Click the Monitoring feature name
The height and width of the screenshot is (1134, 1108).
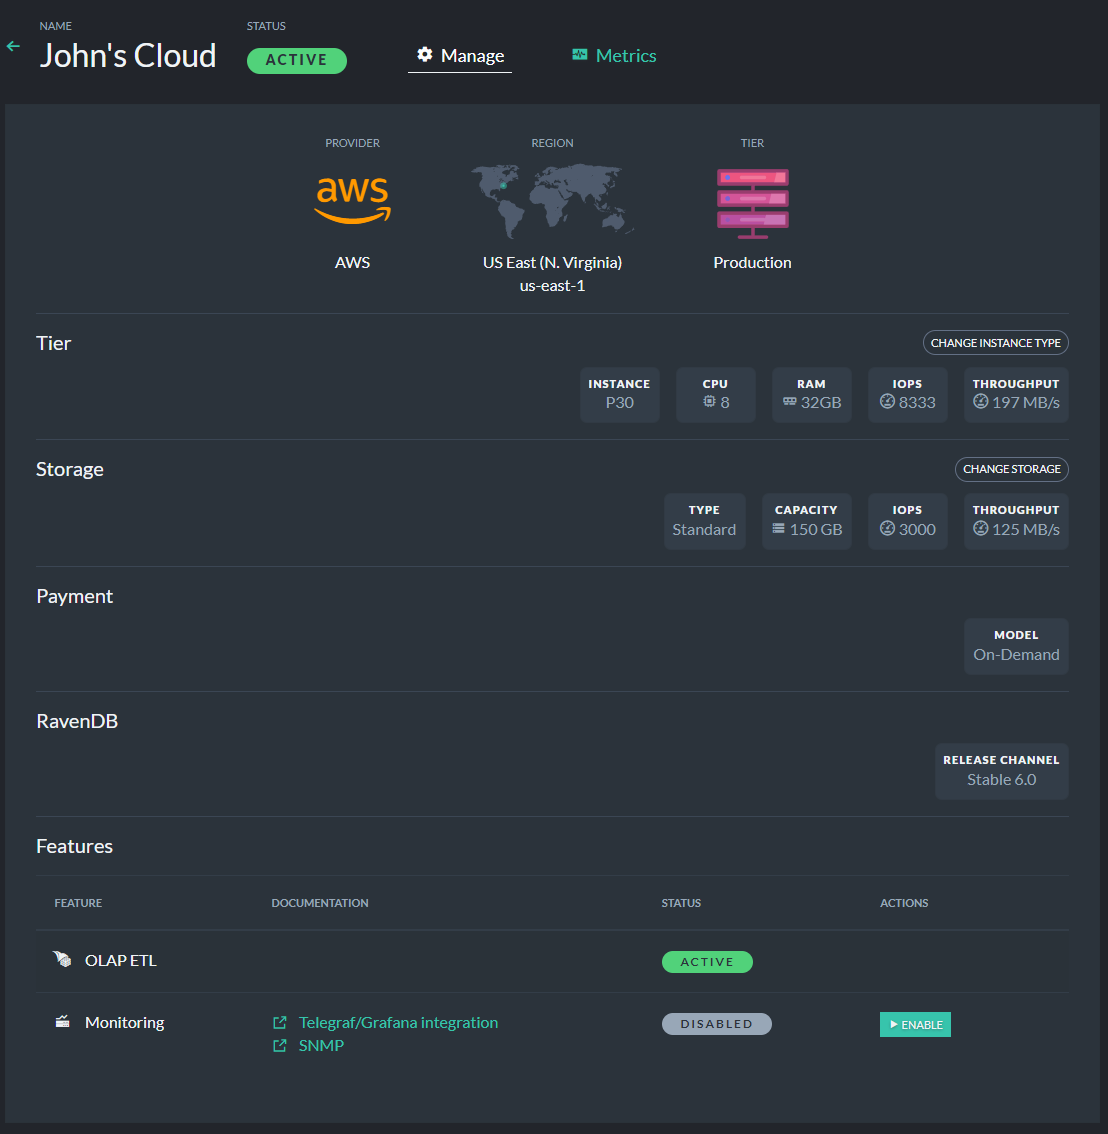coord(124,1023)
